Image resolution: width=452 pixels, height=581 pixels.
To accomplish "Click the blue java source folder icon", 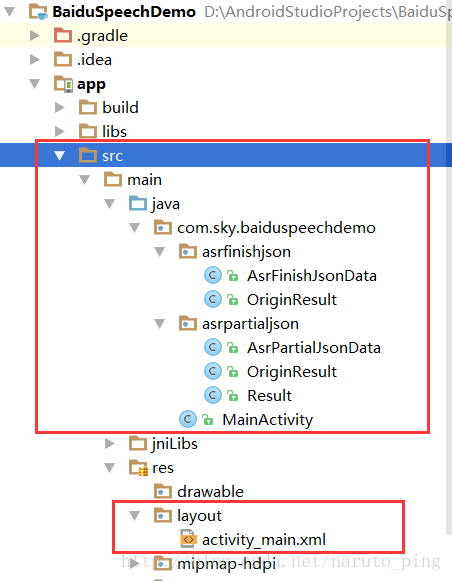I will (x=138, y=203).
